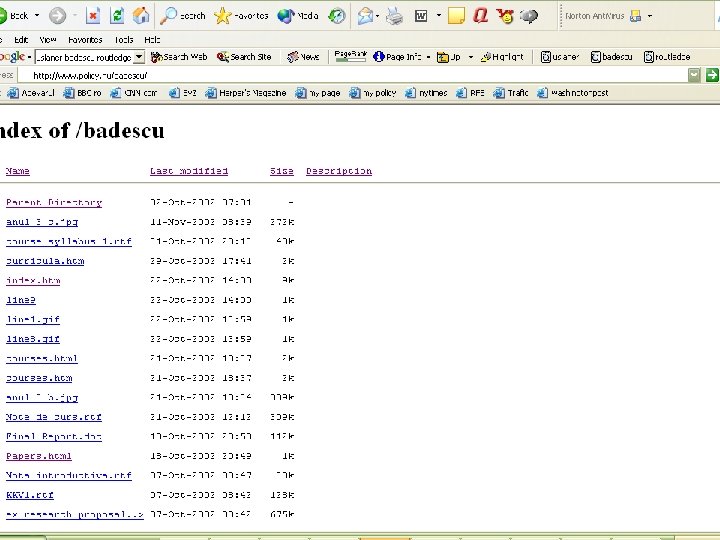This screenshot has height=540, width=720.
Task: Click the Google toolbar Page Info icon
Action: [x=379, y=57]
